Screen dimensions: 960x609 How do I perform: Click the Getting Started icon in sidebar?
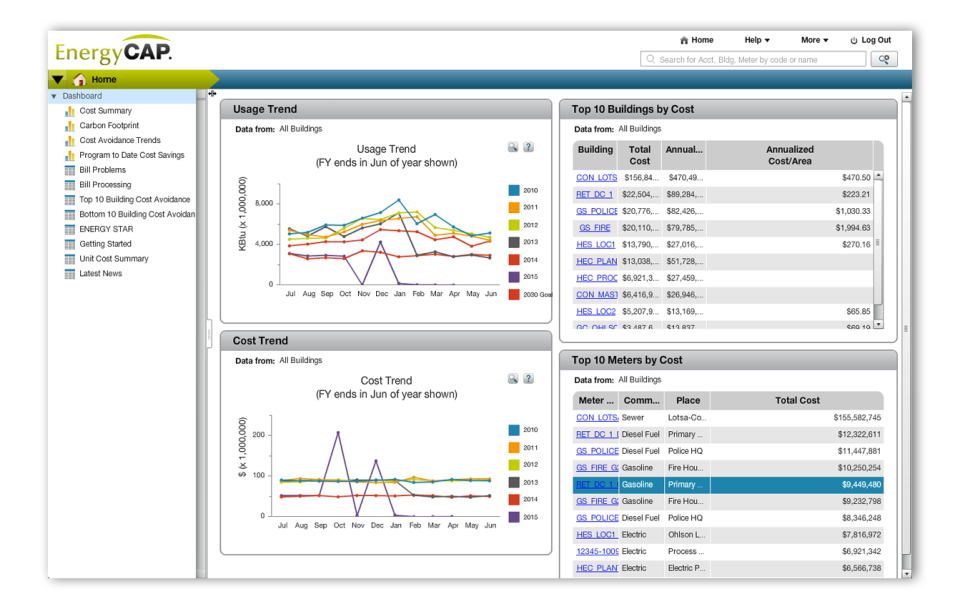[70, 244]
